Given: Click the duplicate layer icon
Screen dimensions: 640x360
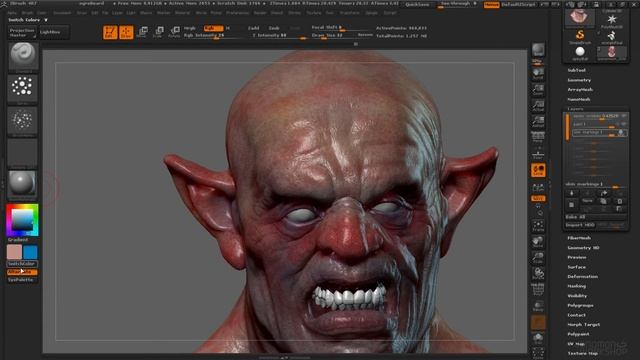Looking at the screenshot, I should (603, 202).
